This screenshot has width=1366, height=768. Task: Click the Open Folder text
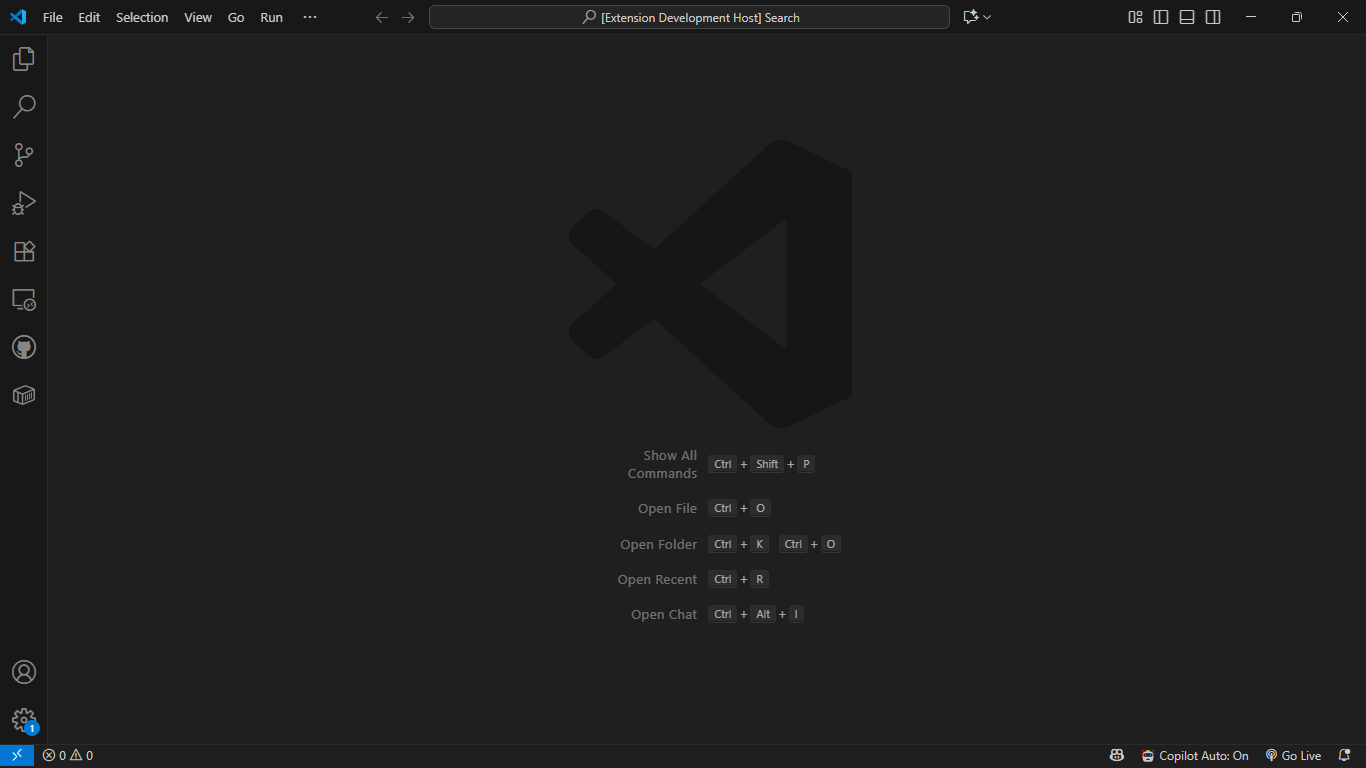click(x=658, y=544)
